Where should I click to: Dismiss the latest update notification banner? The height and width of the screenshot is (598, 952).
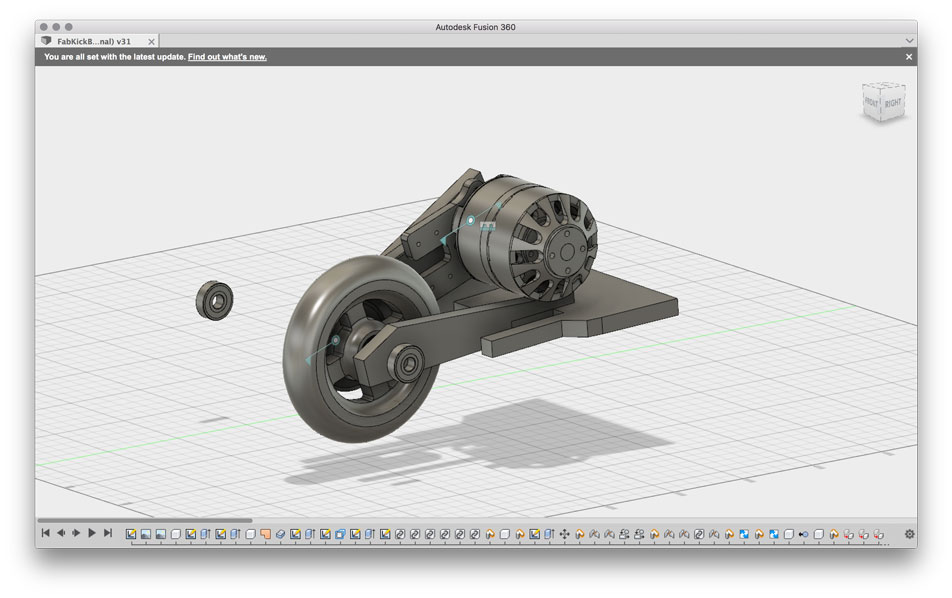coord(909,57)
